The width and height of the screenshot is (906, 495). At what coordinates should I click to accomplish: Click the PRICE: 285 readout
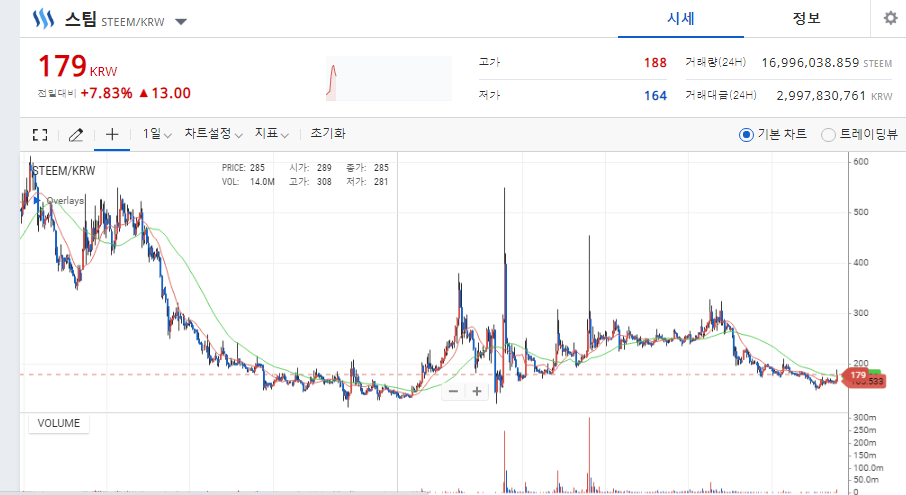pos(243,168)
